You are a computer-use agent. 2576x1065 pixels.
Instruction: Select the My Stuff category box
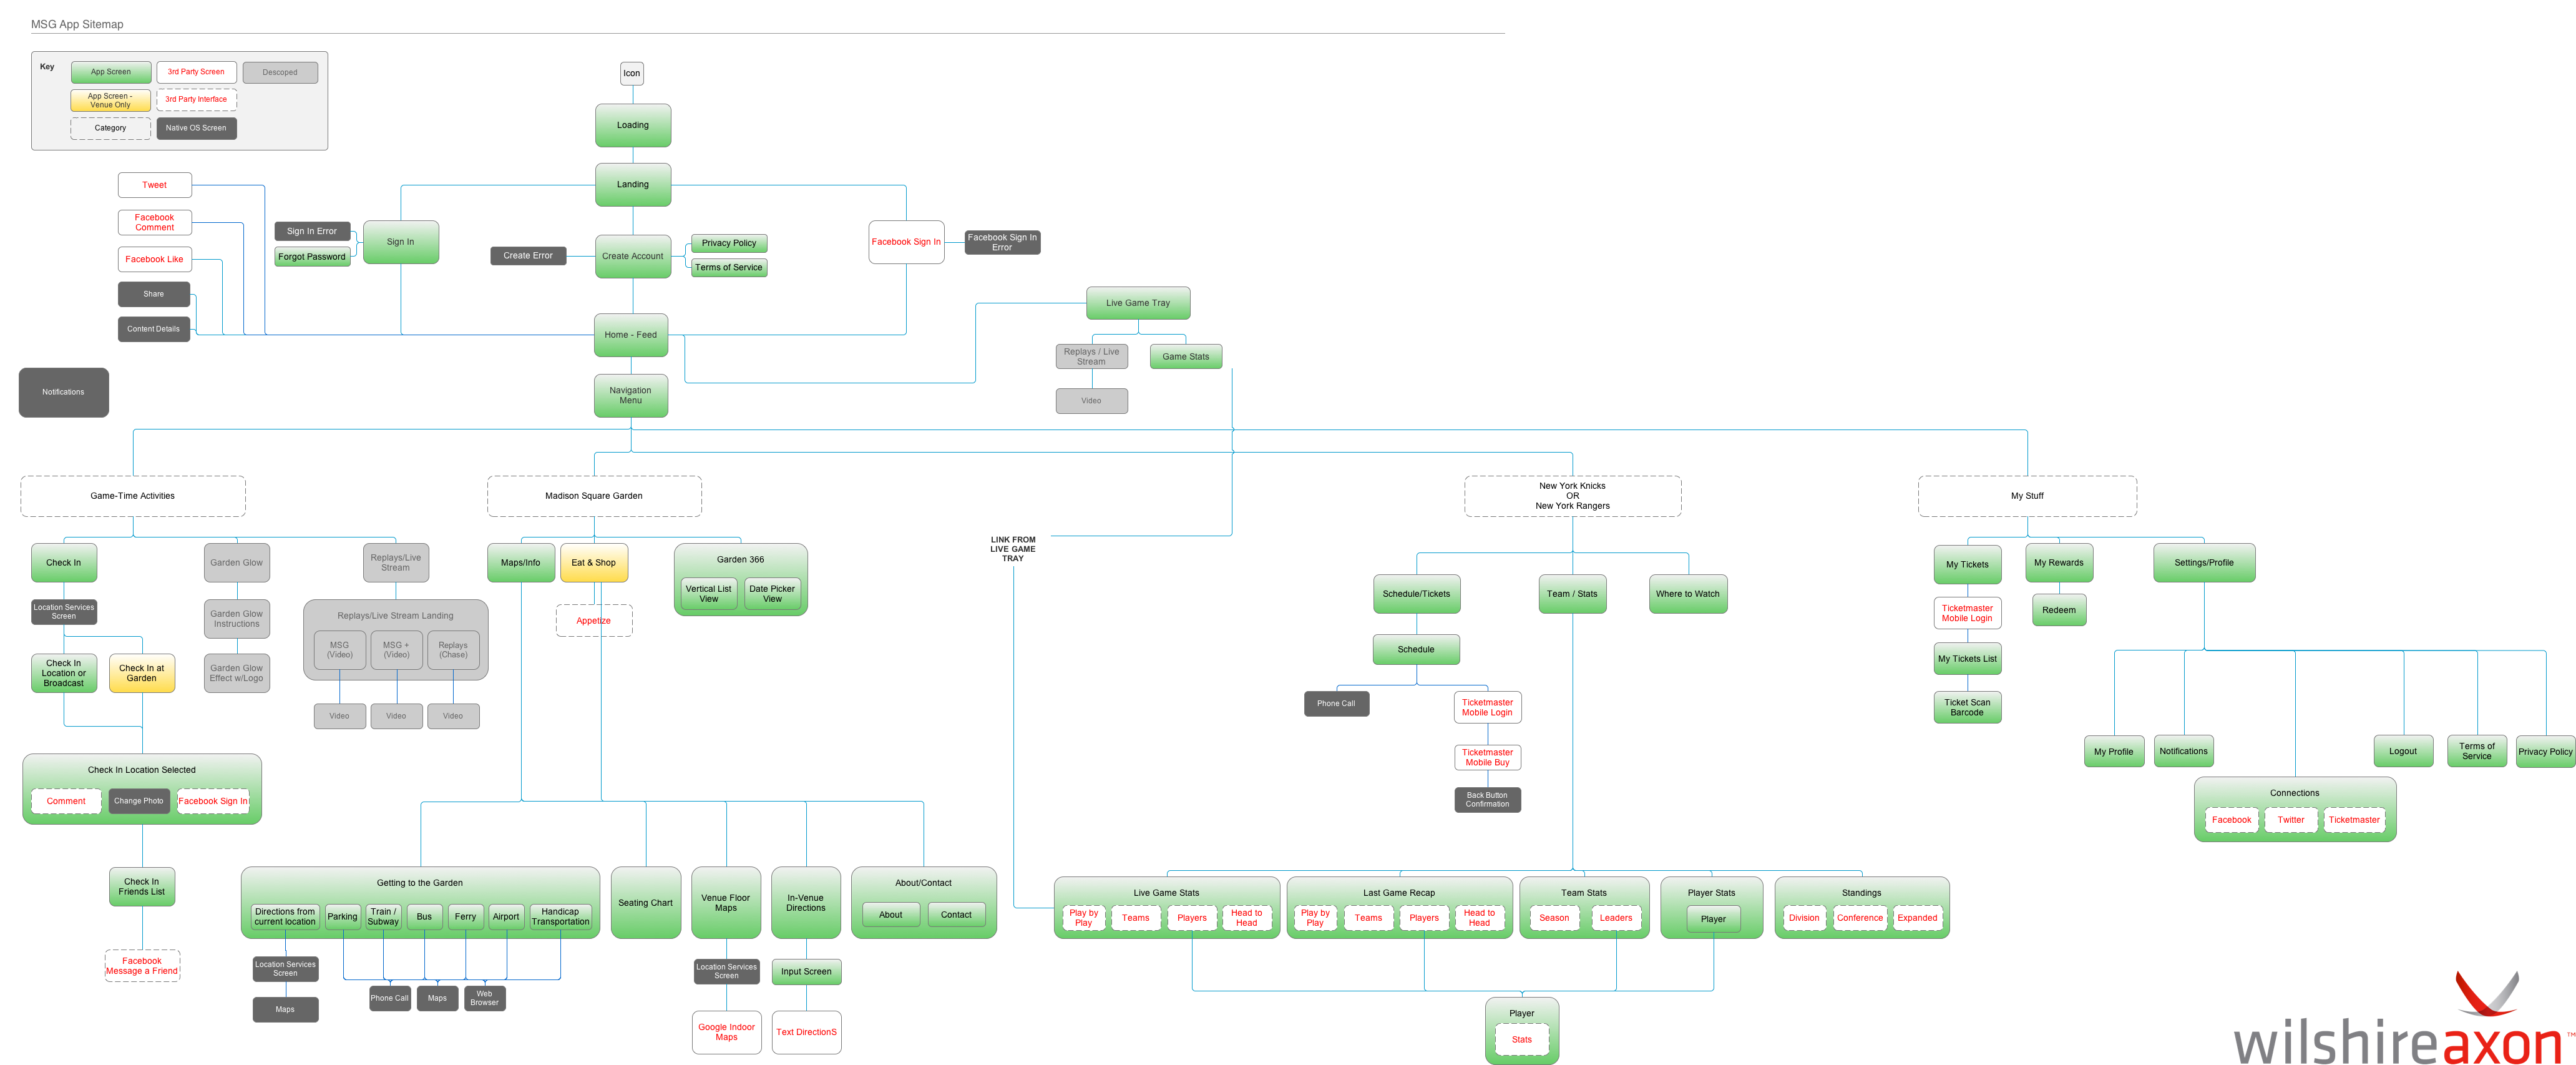click(2028, 496)
